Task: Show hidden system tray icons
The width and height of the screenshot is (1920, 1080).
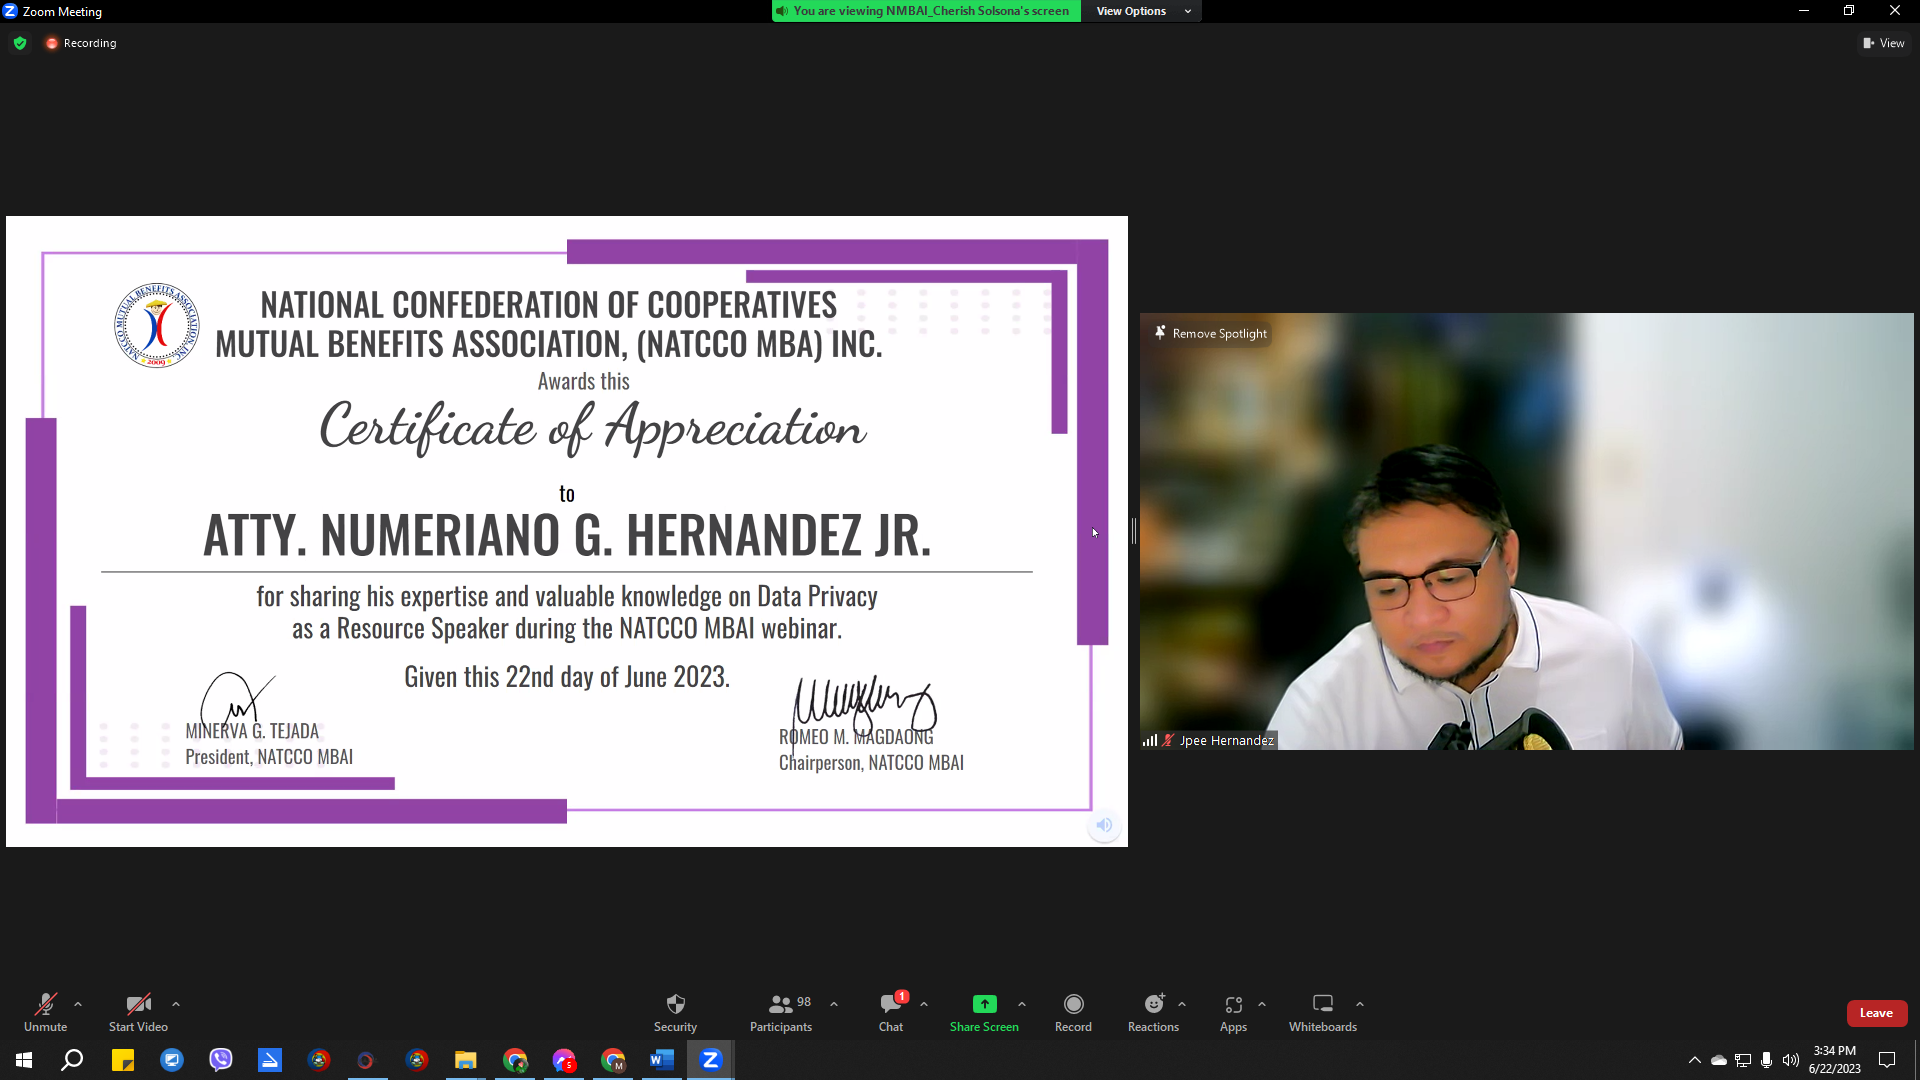Action: (x=1694, y=1060)
